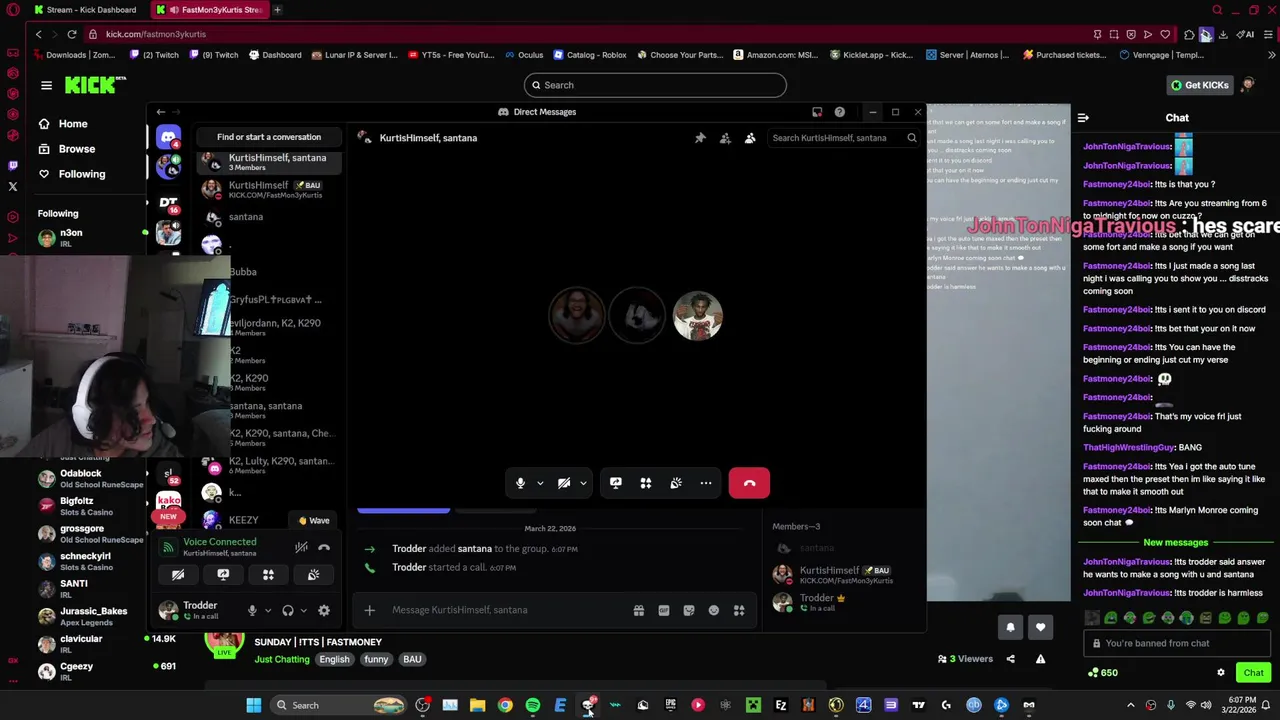The image size is (1280, 720).
Task: Deafen with headphones icon in user panel
Action: click(288, 610)
